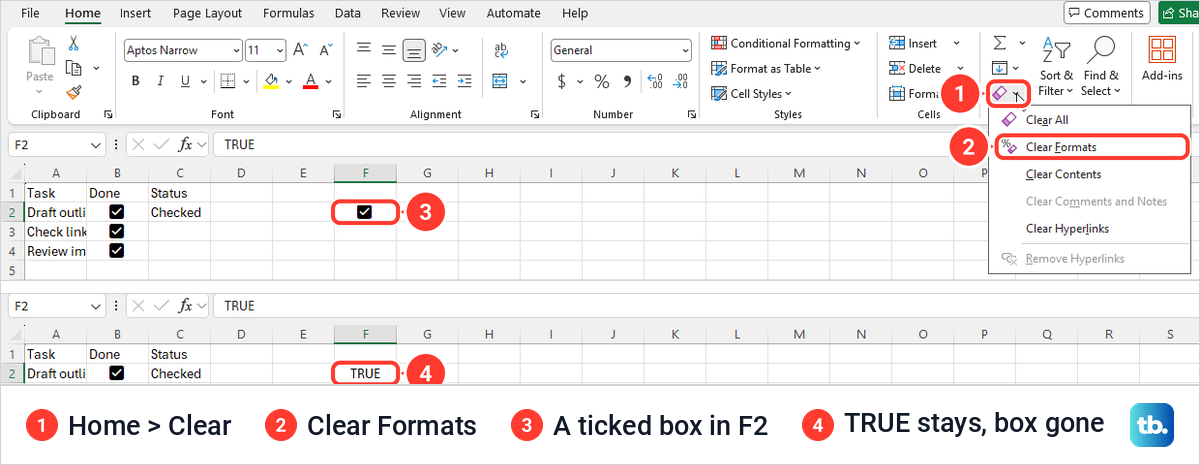
Task: Switch to the Automate tab
Action: pos(514,13)
